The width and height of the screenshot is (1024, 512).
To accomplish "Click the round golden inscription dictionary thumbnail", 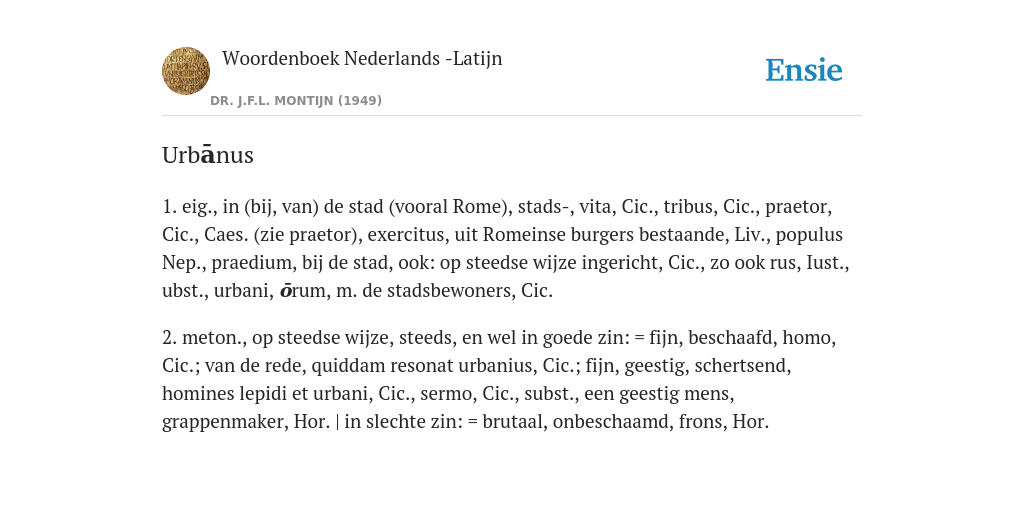I will (186, 71).
